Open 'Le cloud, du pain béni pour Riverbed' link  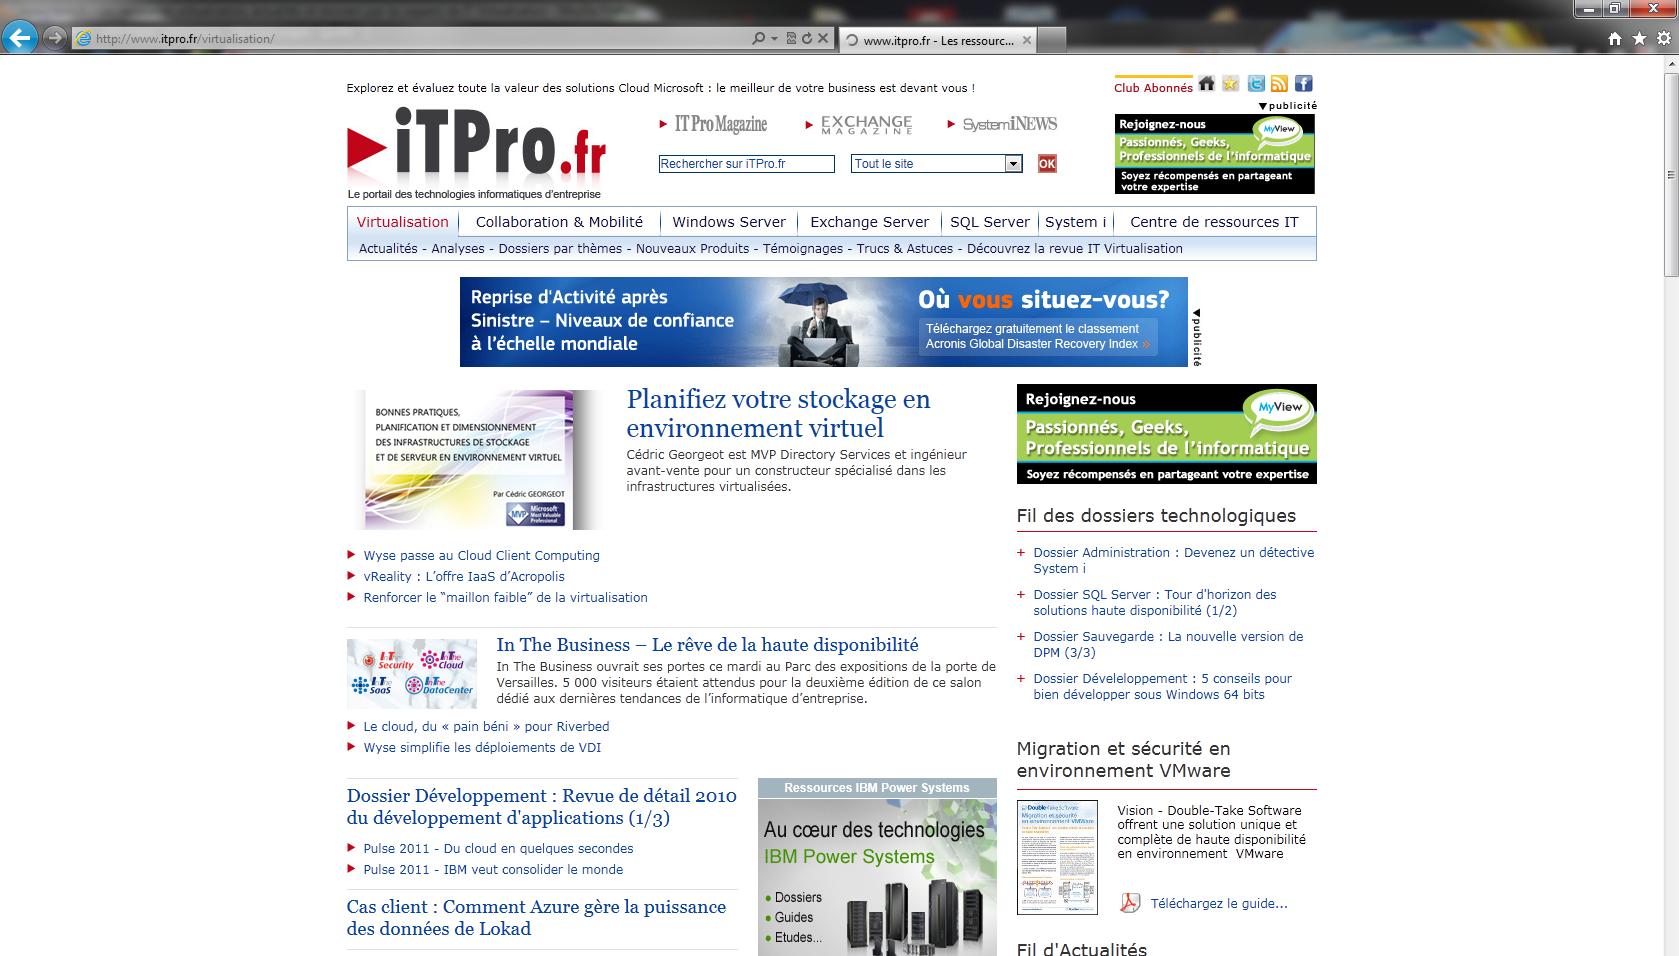[486, 727]
